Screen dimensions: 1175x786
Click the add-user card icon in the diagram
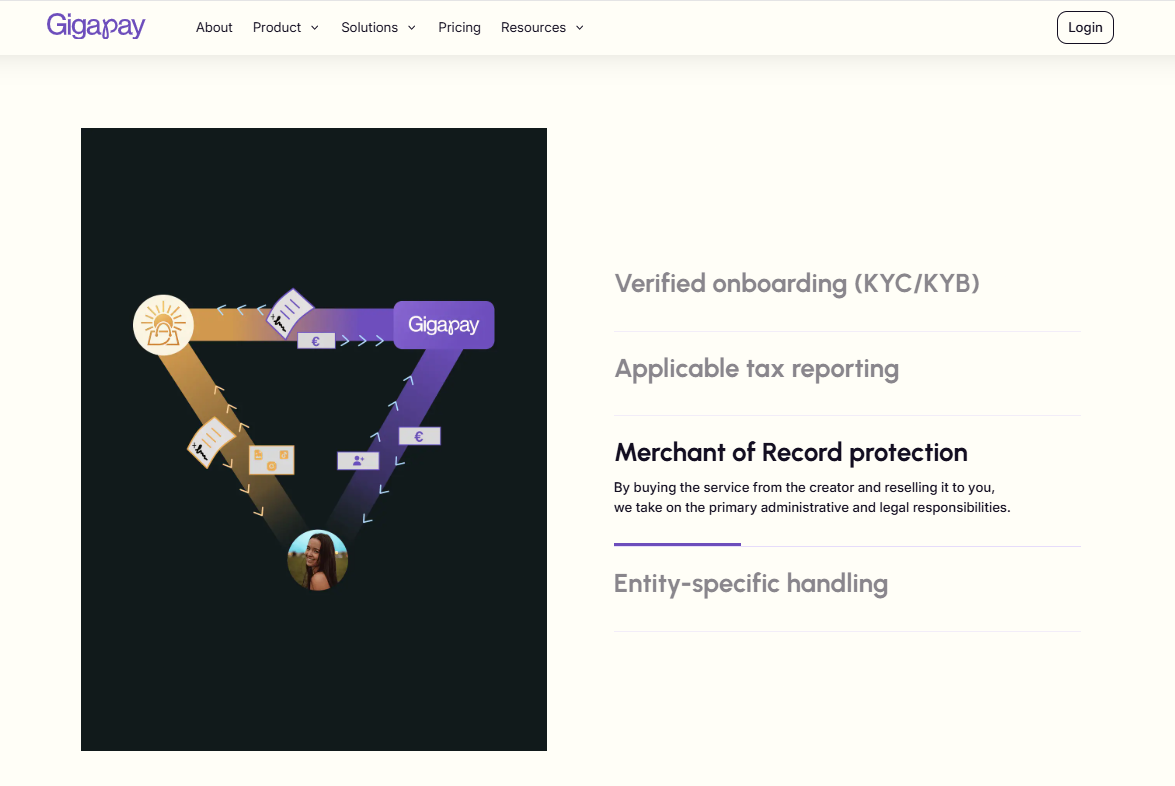[358, 461]
